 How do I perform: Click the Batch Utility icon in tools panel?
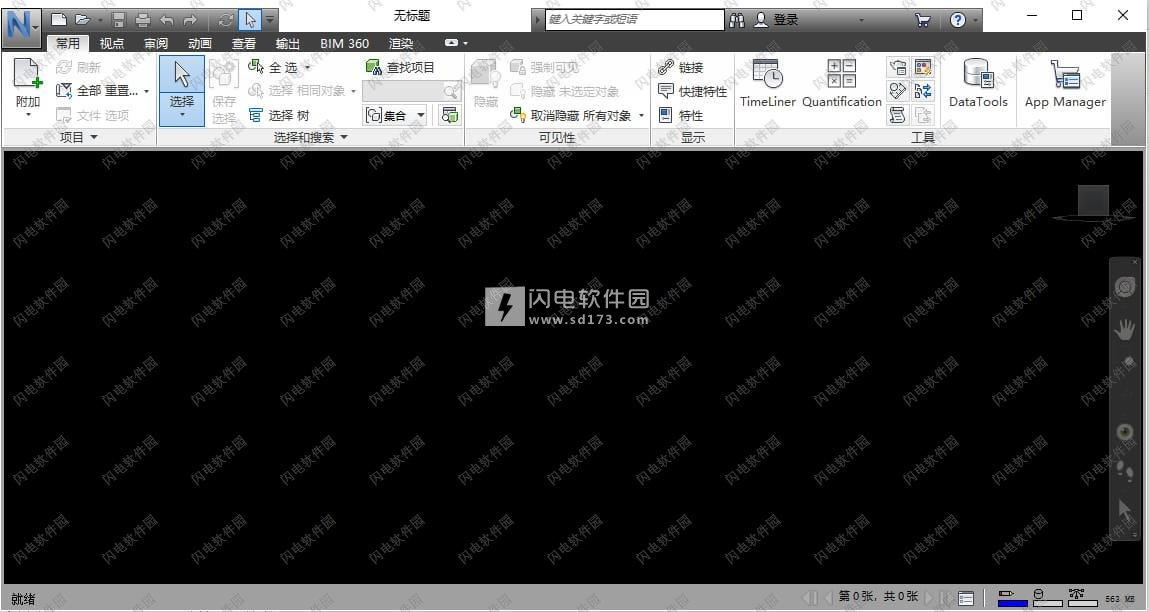pos(923,91)
